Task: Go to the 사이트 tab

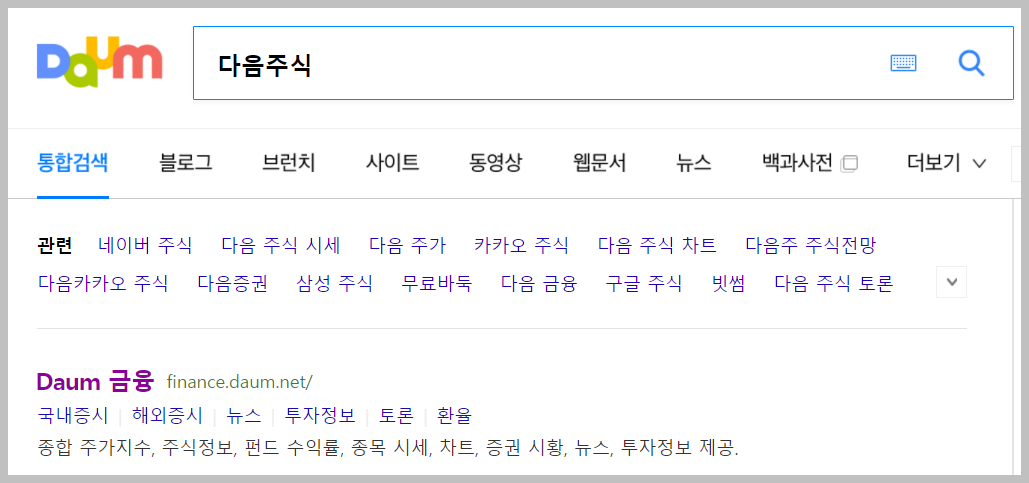Action: pyautogui.click(x=392, y=163)
